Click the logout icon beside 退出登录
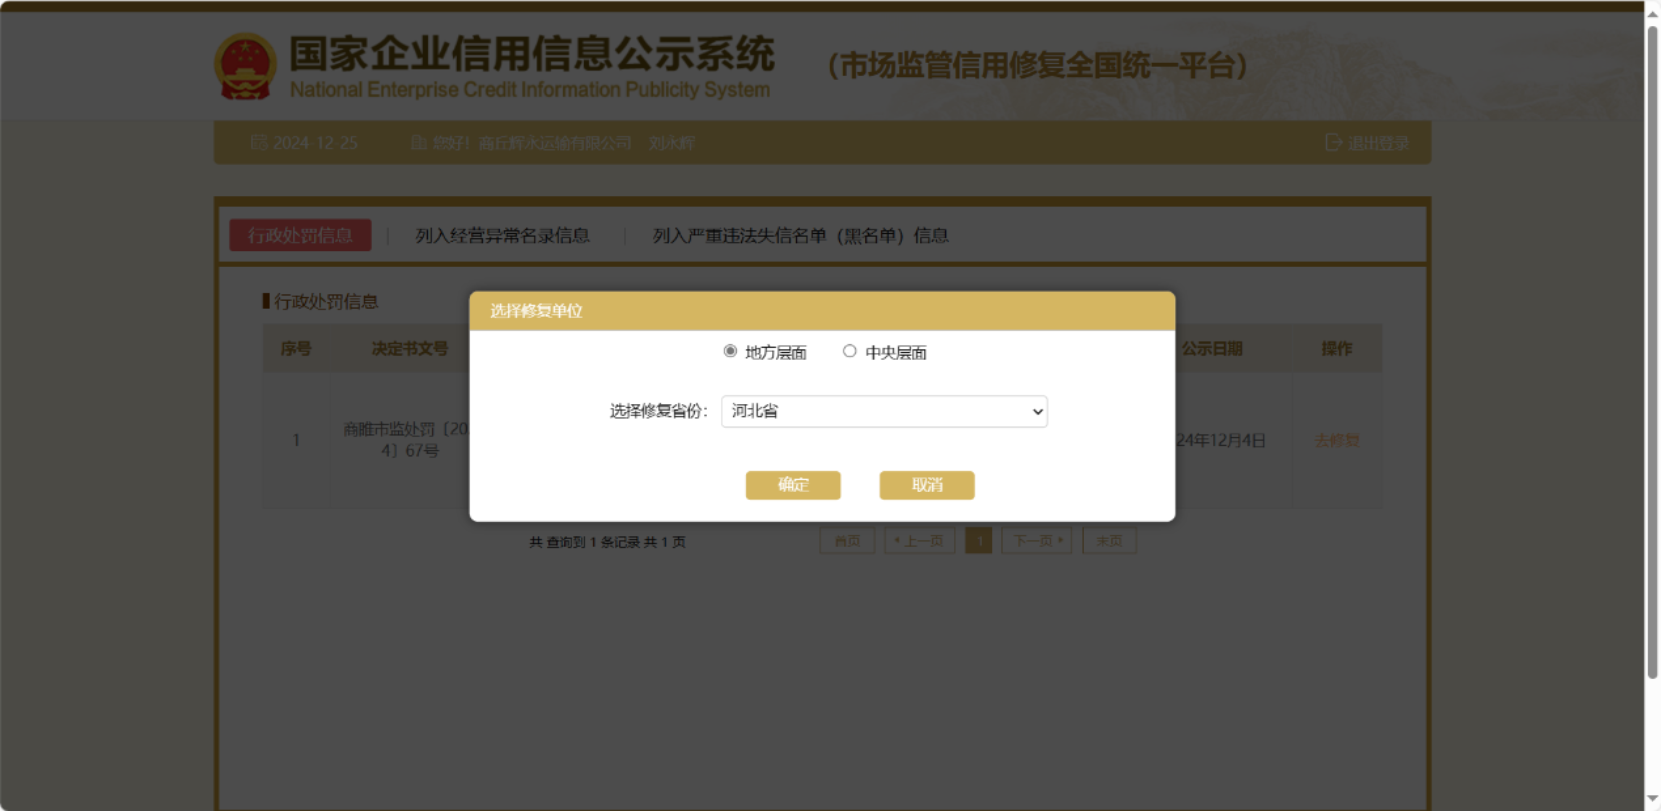 (x=1333, y=143)
